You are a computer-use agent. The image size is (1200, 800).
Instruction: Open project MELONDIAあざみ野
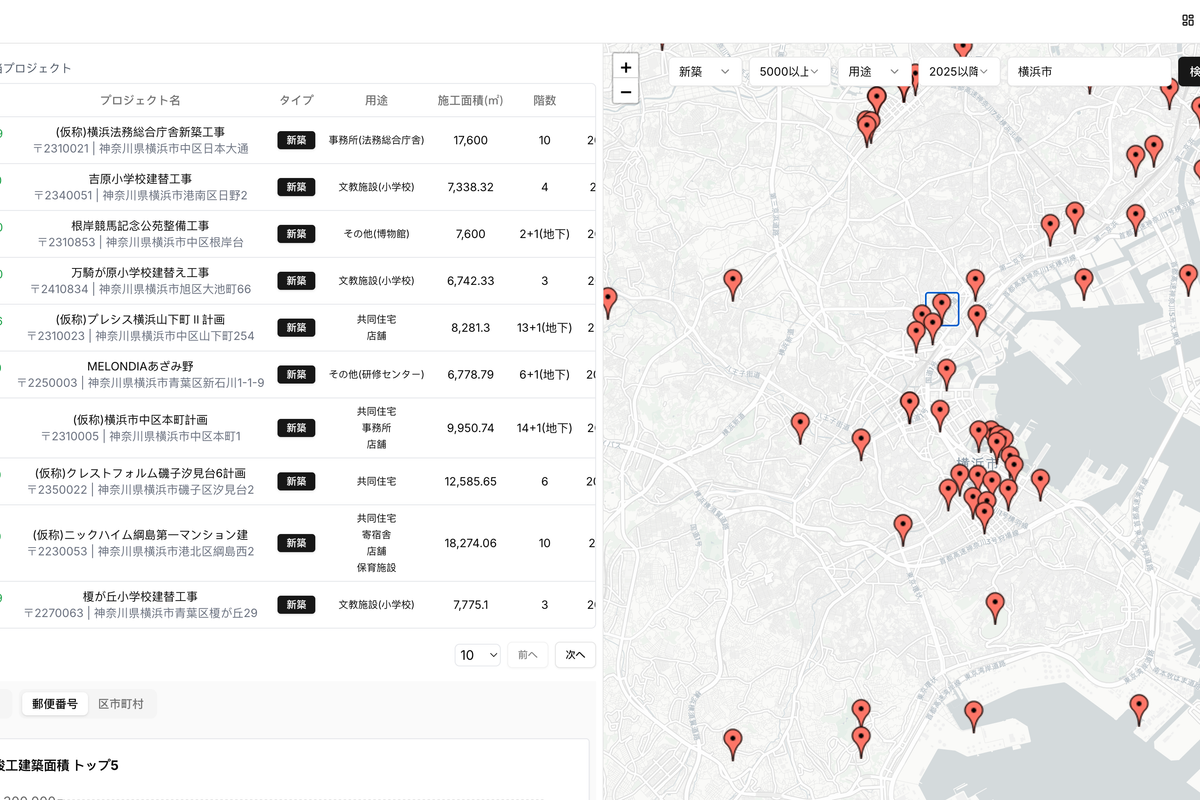140,366
